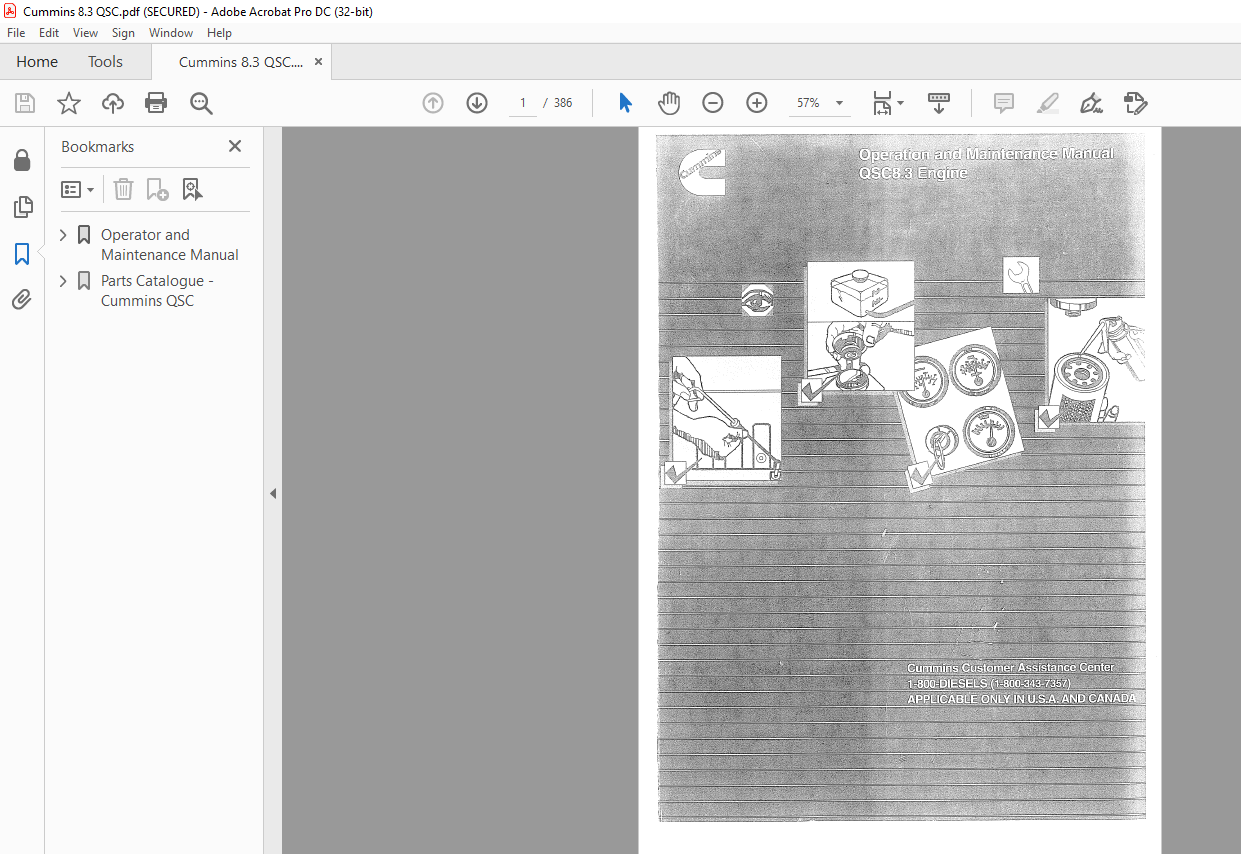This screenshot has height=854, width=1241.
Task: Expand the Operator and Maintenance Manual bookmark
Action: pyautogui.click(x=64, y=235)
